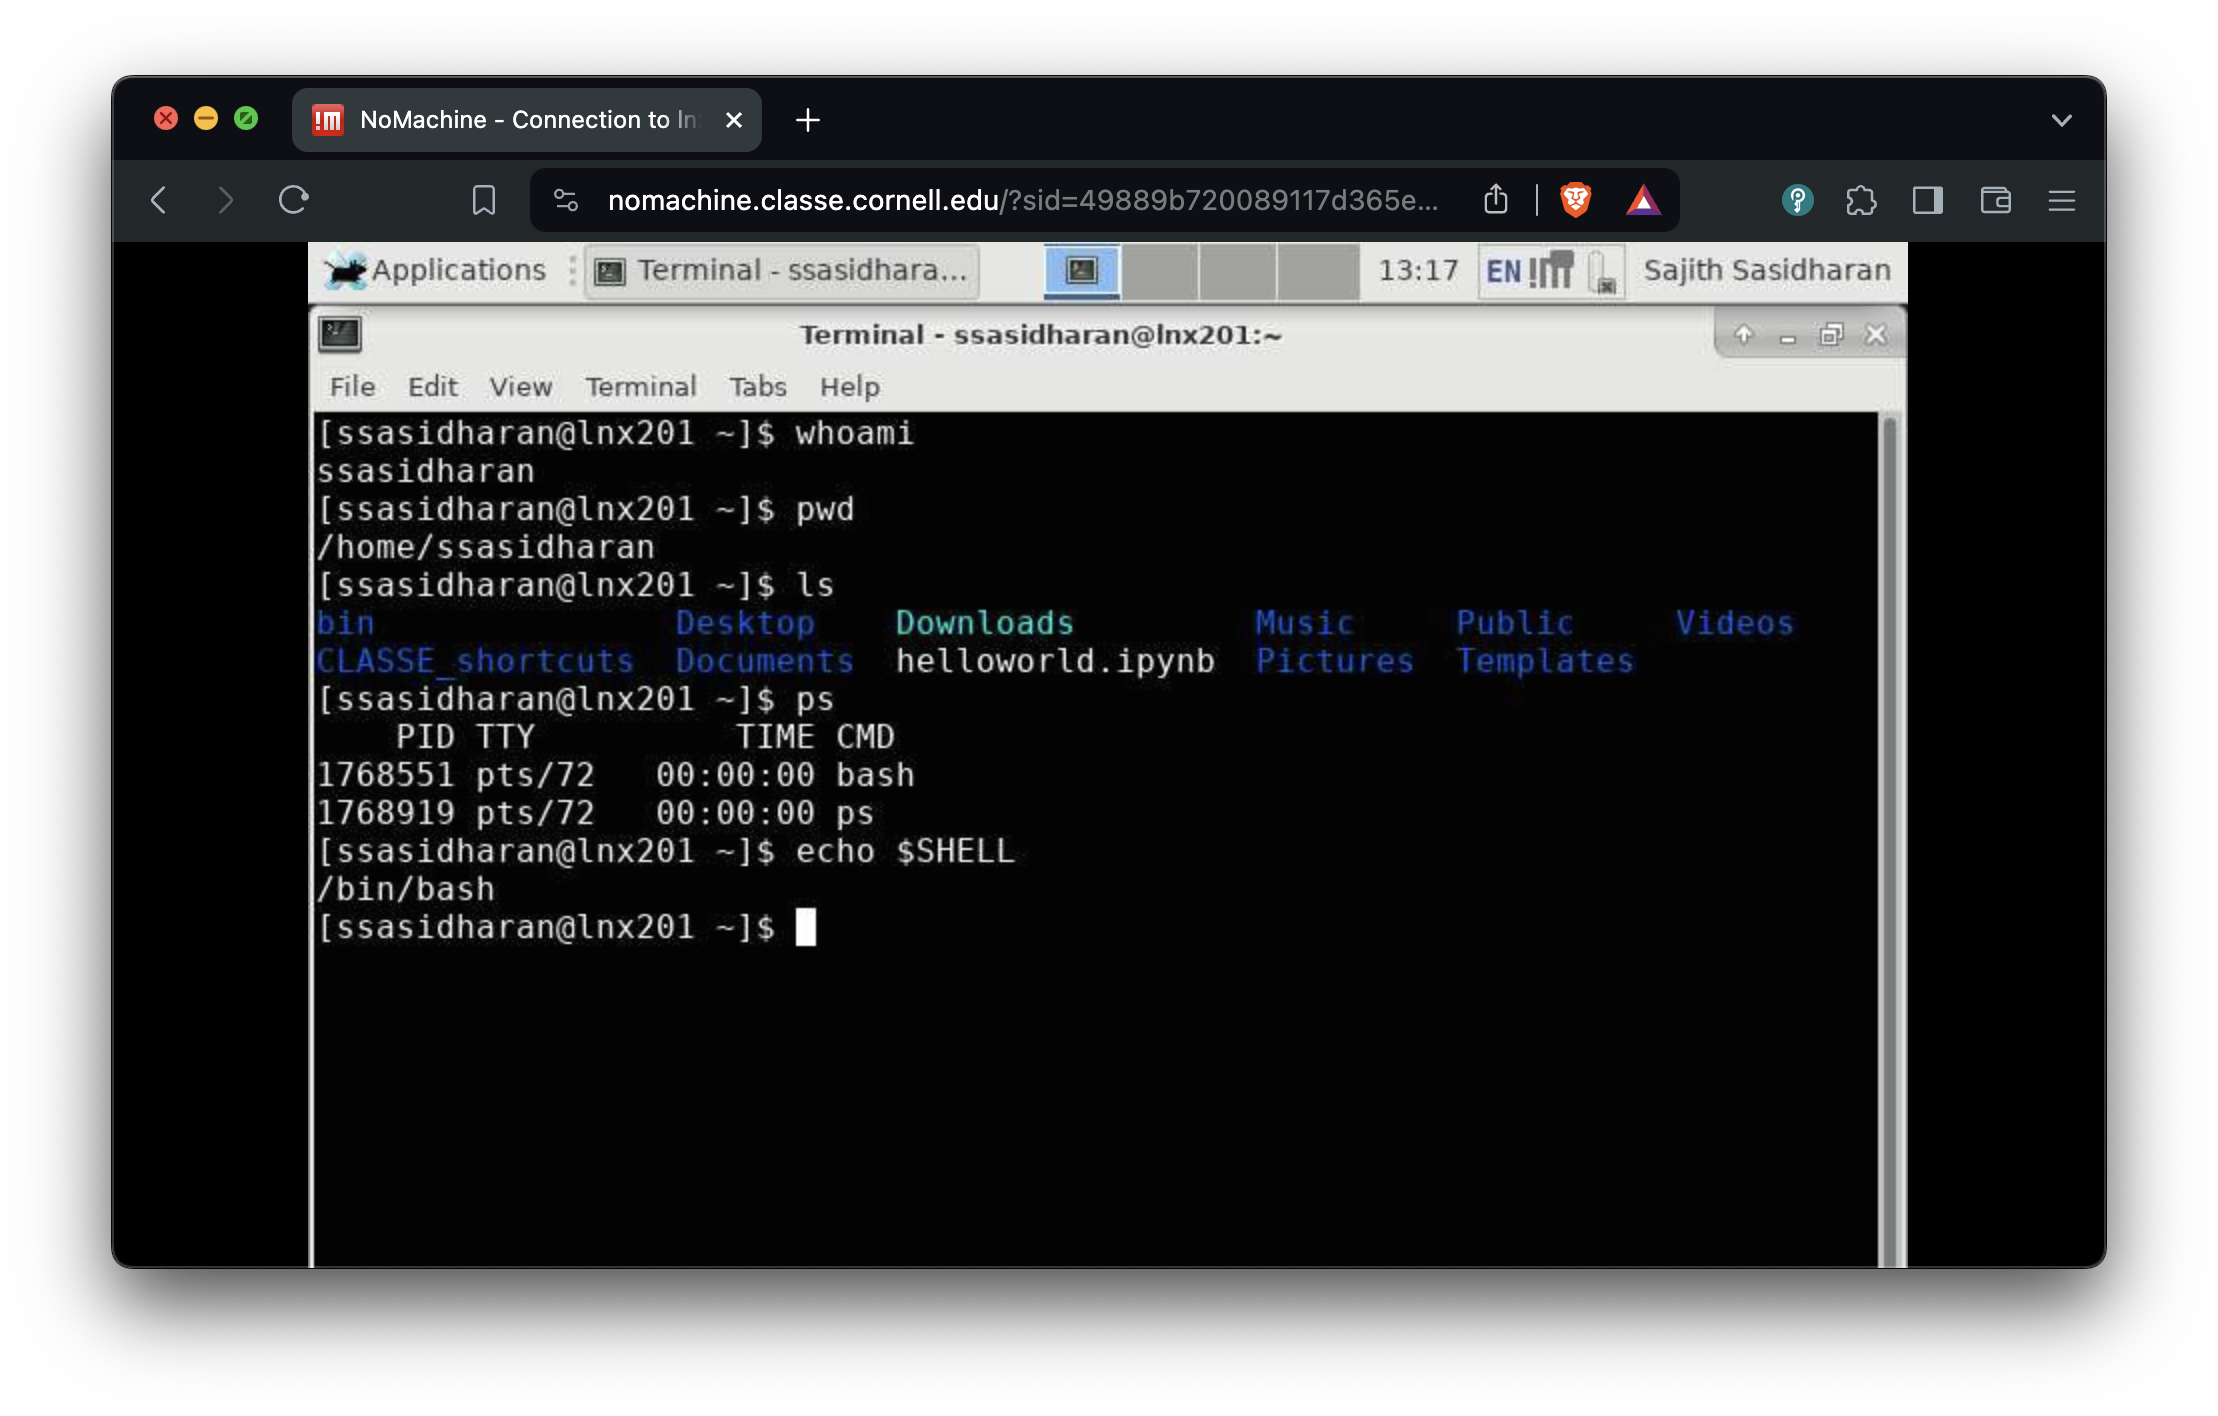This screenshot has width=2218, height=1416.
Task: Switch to the fourth workspace in the pager
Action: pos(1318,270)
